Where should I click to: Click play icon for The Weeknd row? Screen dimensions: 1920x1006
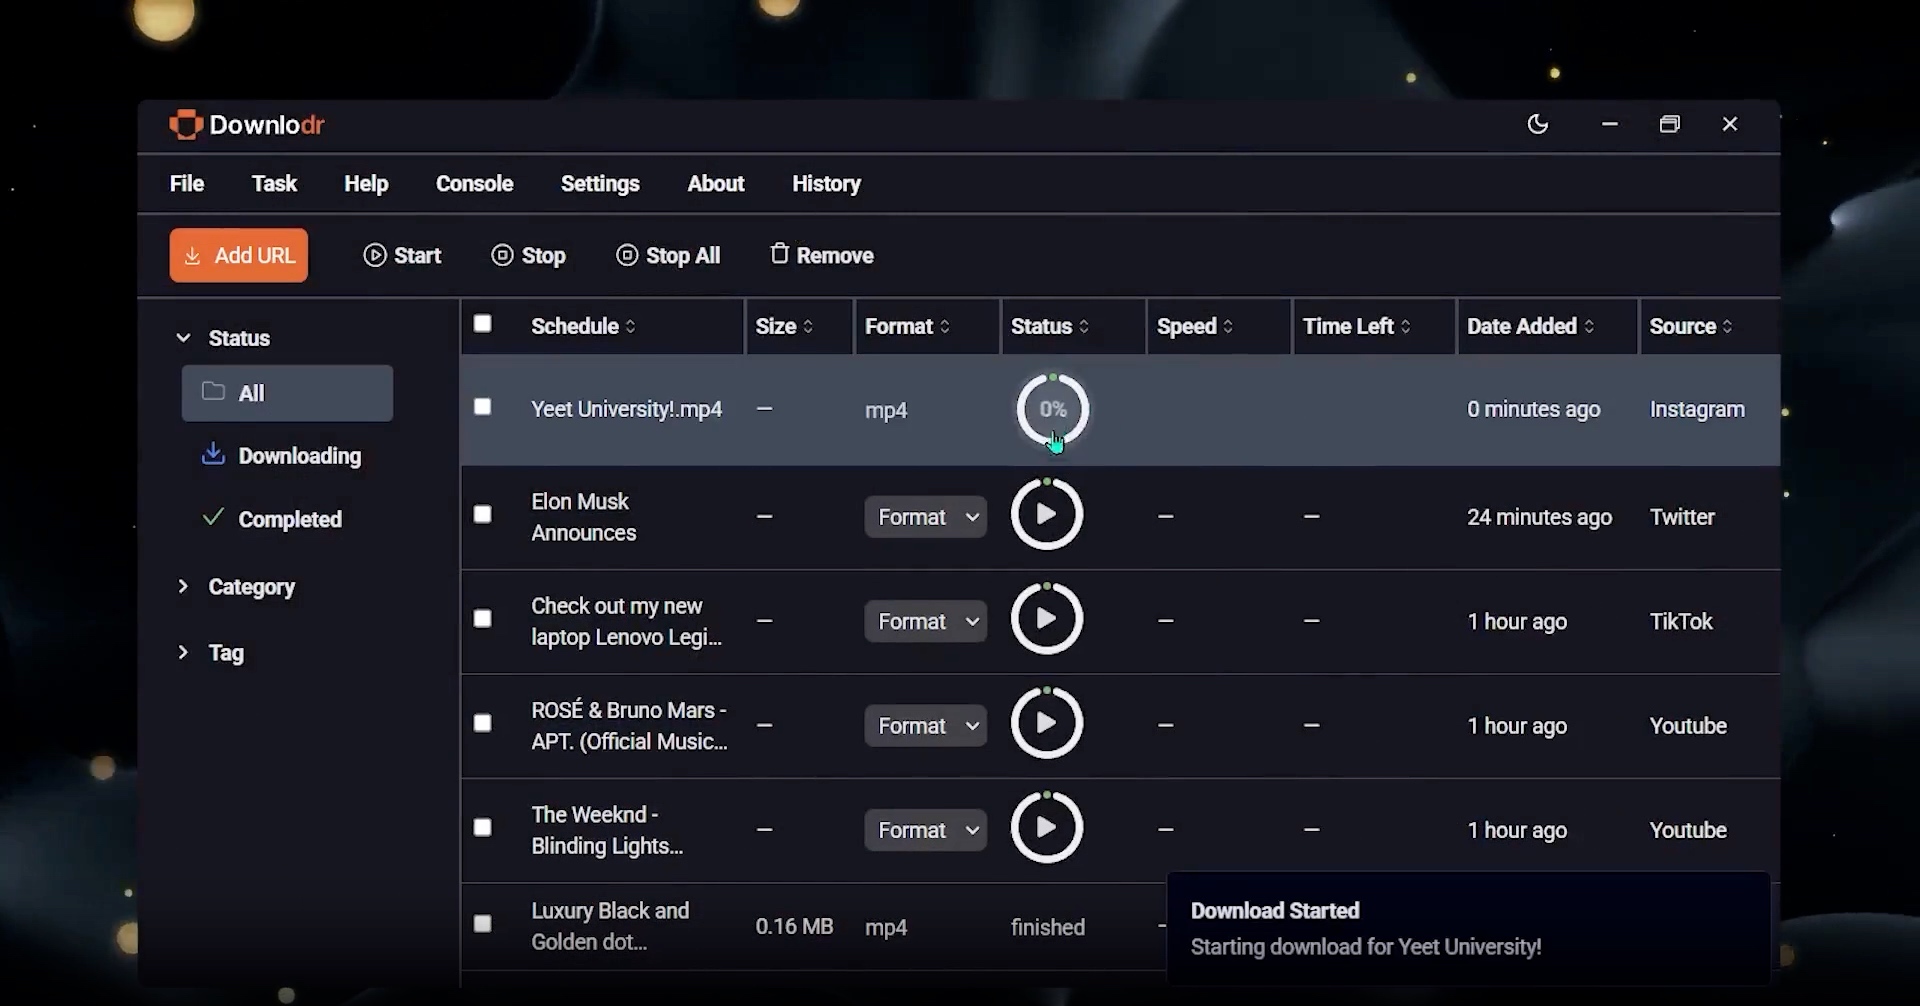pos(1046,828)
